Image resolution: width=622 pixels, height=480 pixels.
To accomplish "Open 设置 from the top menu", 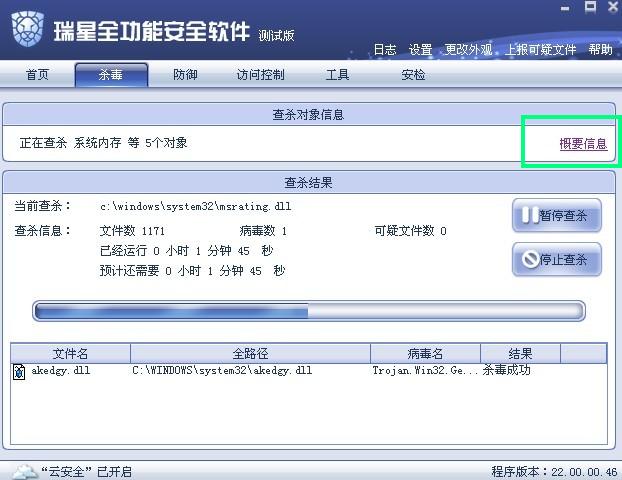I will click(420, 50).
